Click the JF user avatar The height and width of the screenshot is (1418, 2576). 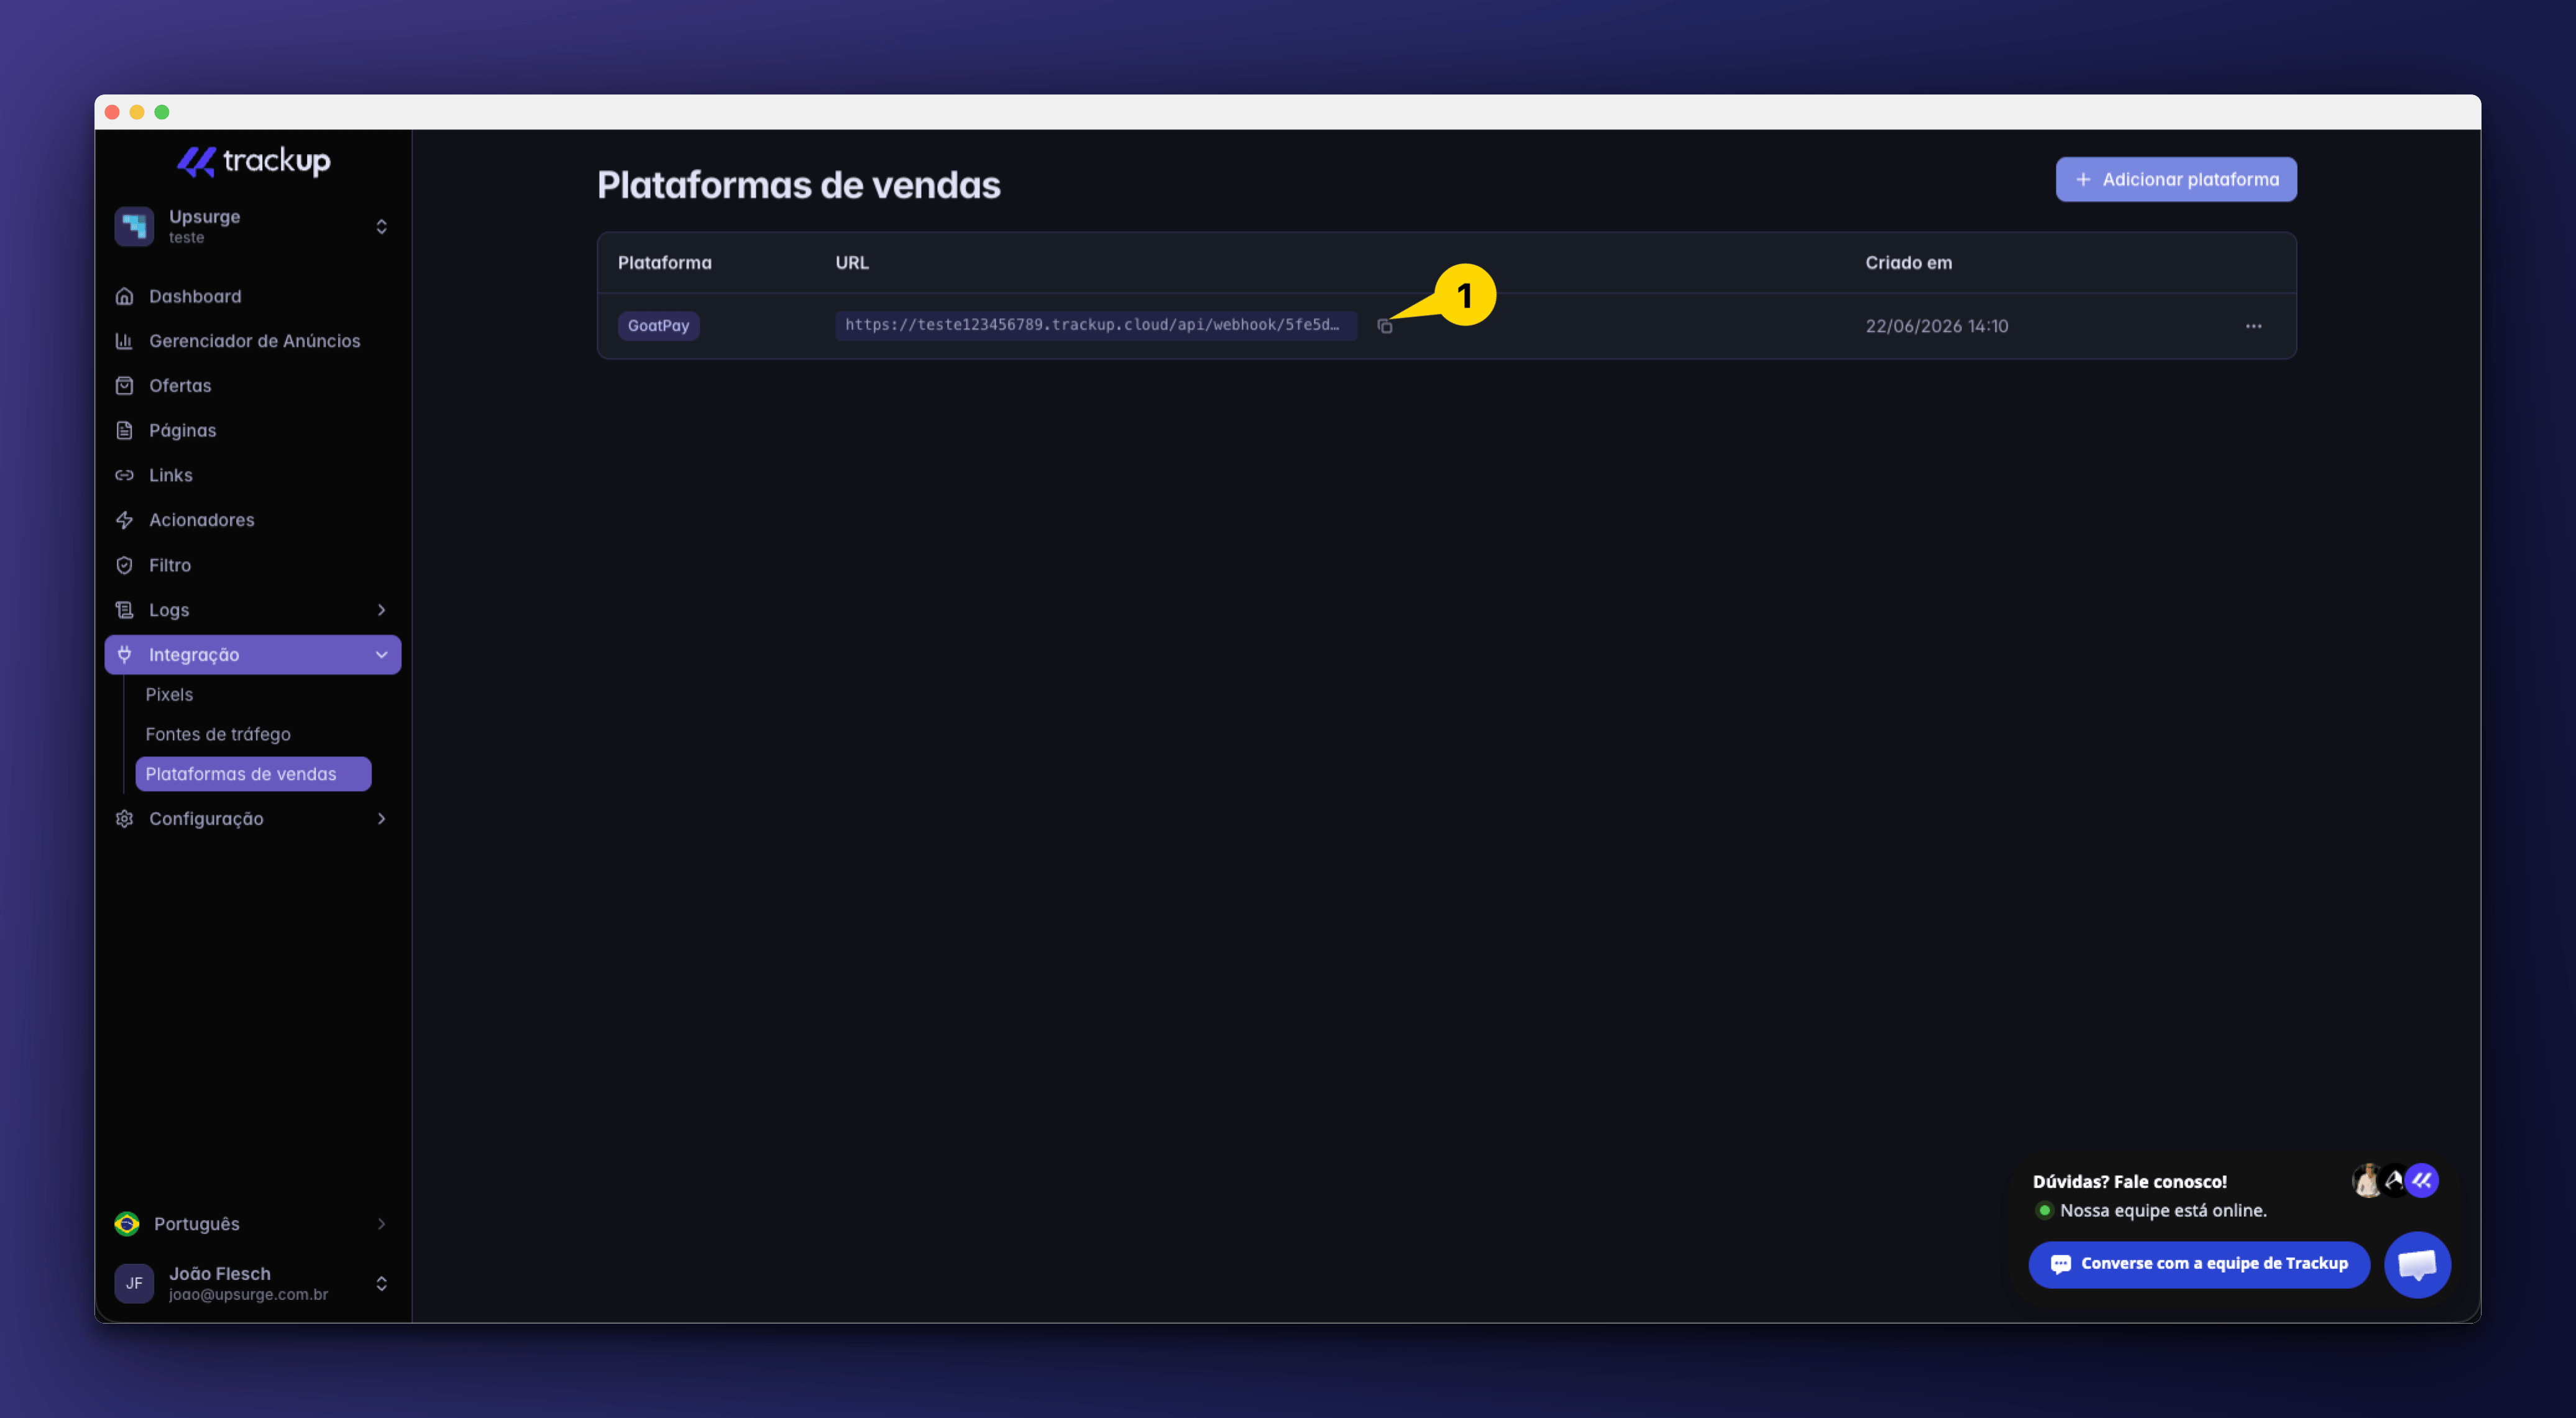point(134,1283)
